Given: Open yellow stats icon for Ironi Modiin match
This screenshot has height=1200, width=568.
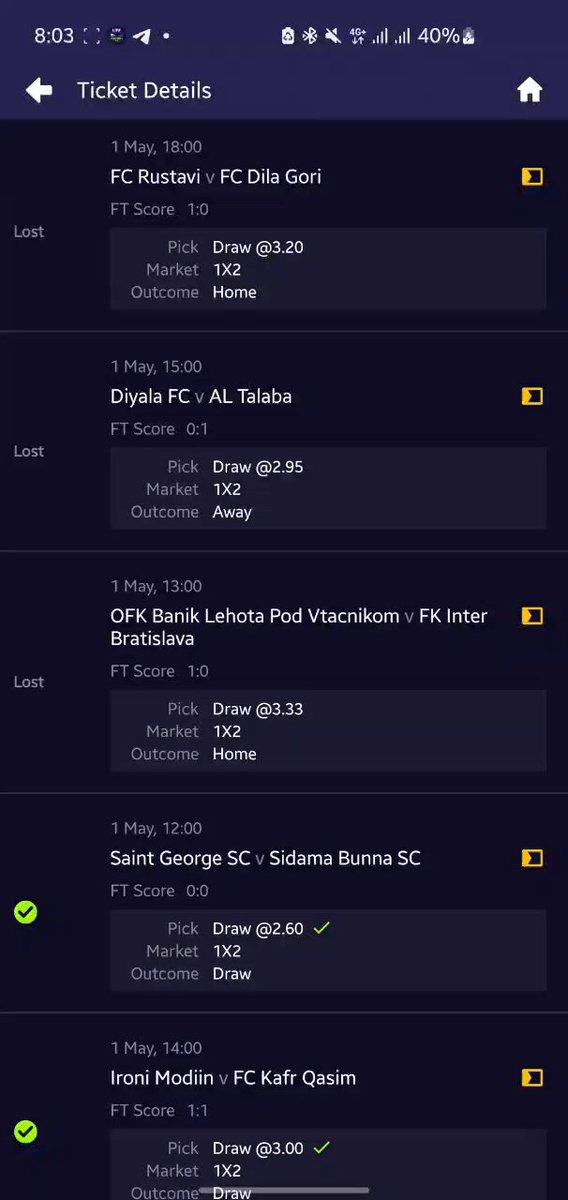Looking at the screenshot, I should (x=532, y=1078).
